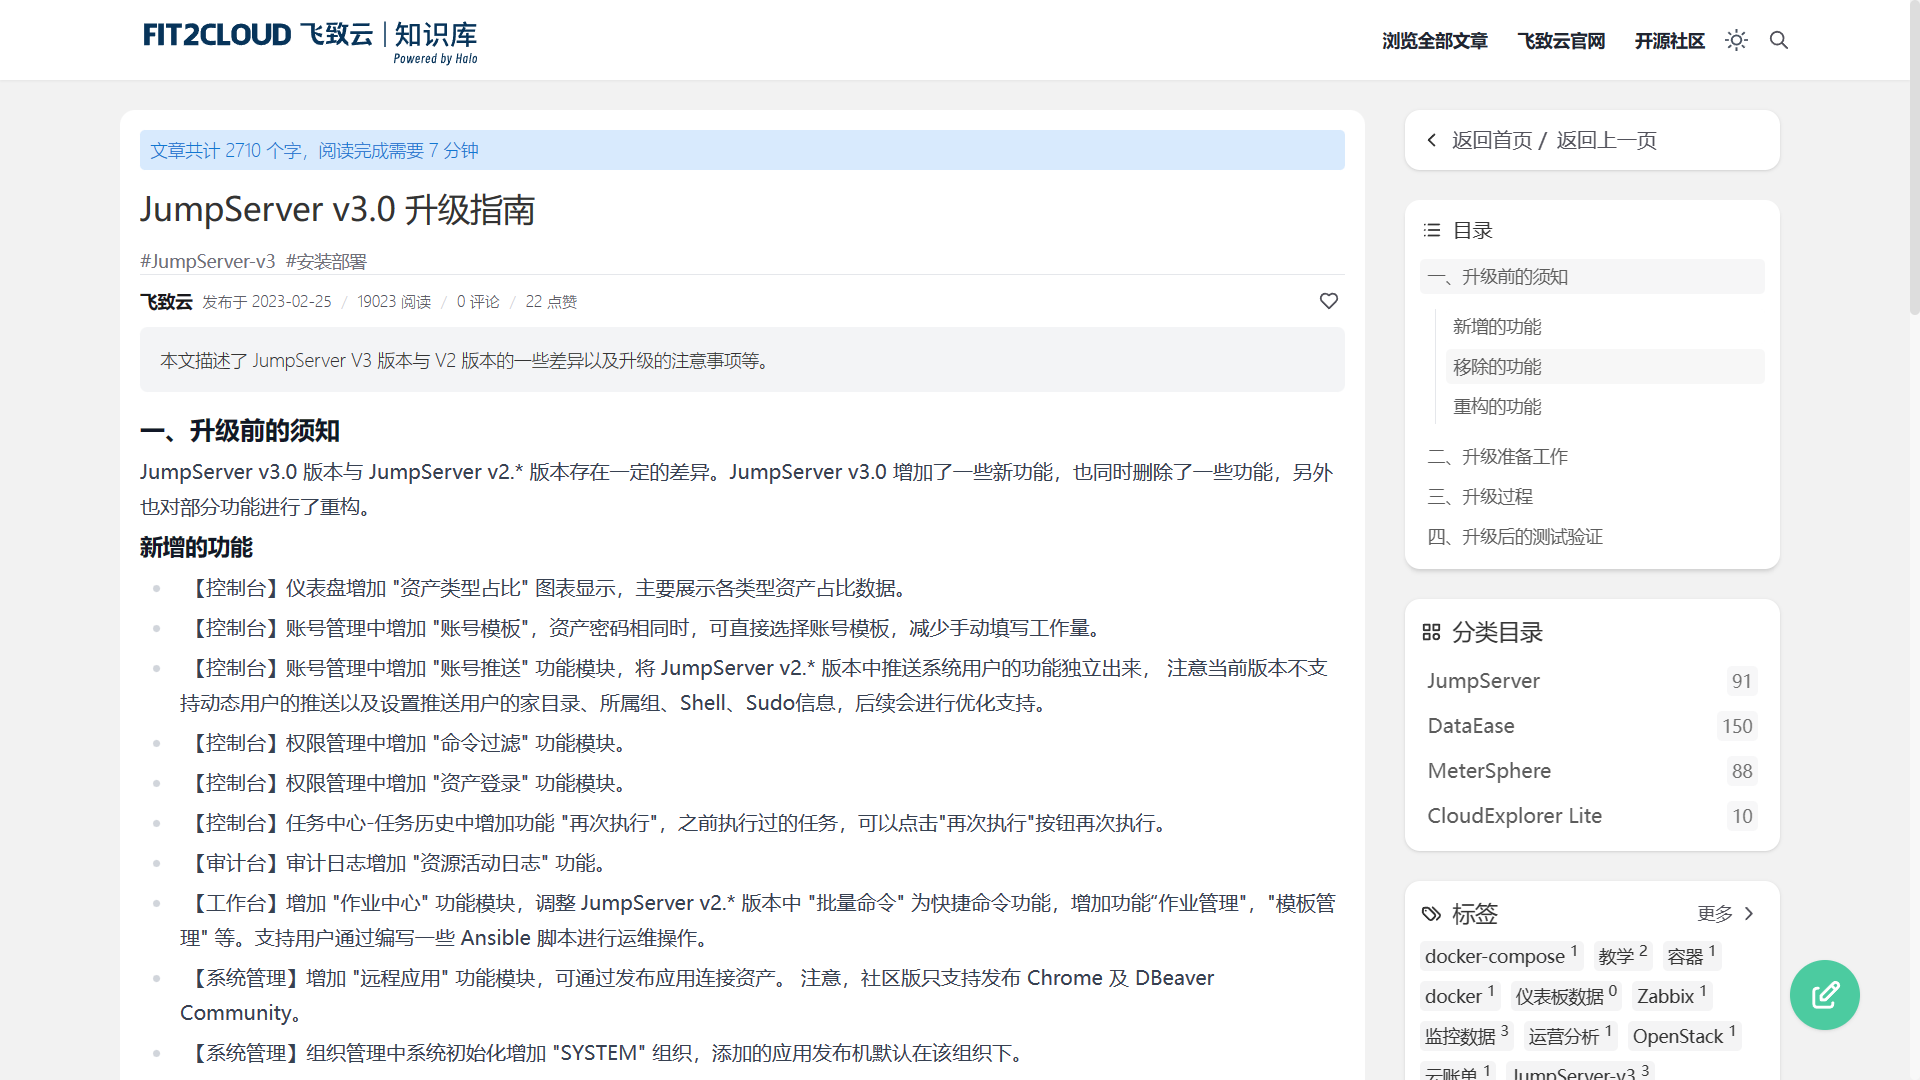Open 飞致云官网 navigation item
The height and width of the screenshot is (1080, 1920).
tap(1561, 41)
